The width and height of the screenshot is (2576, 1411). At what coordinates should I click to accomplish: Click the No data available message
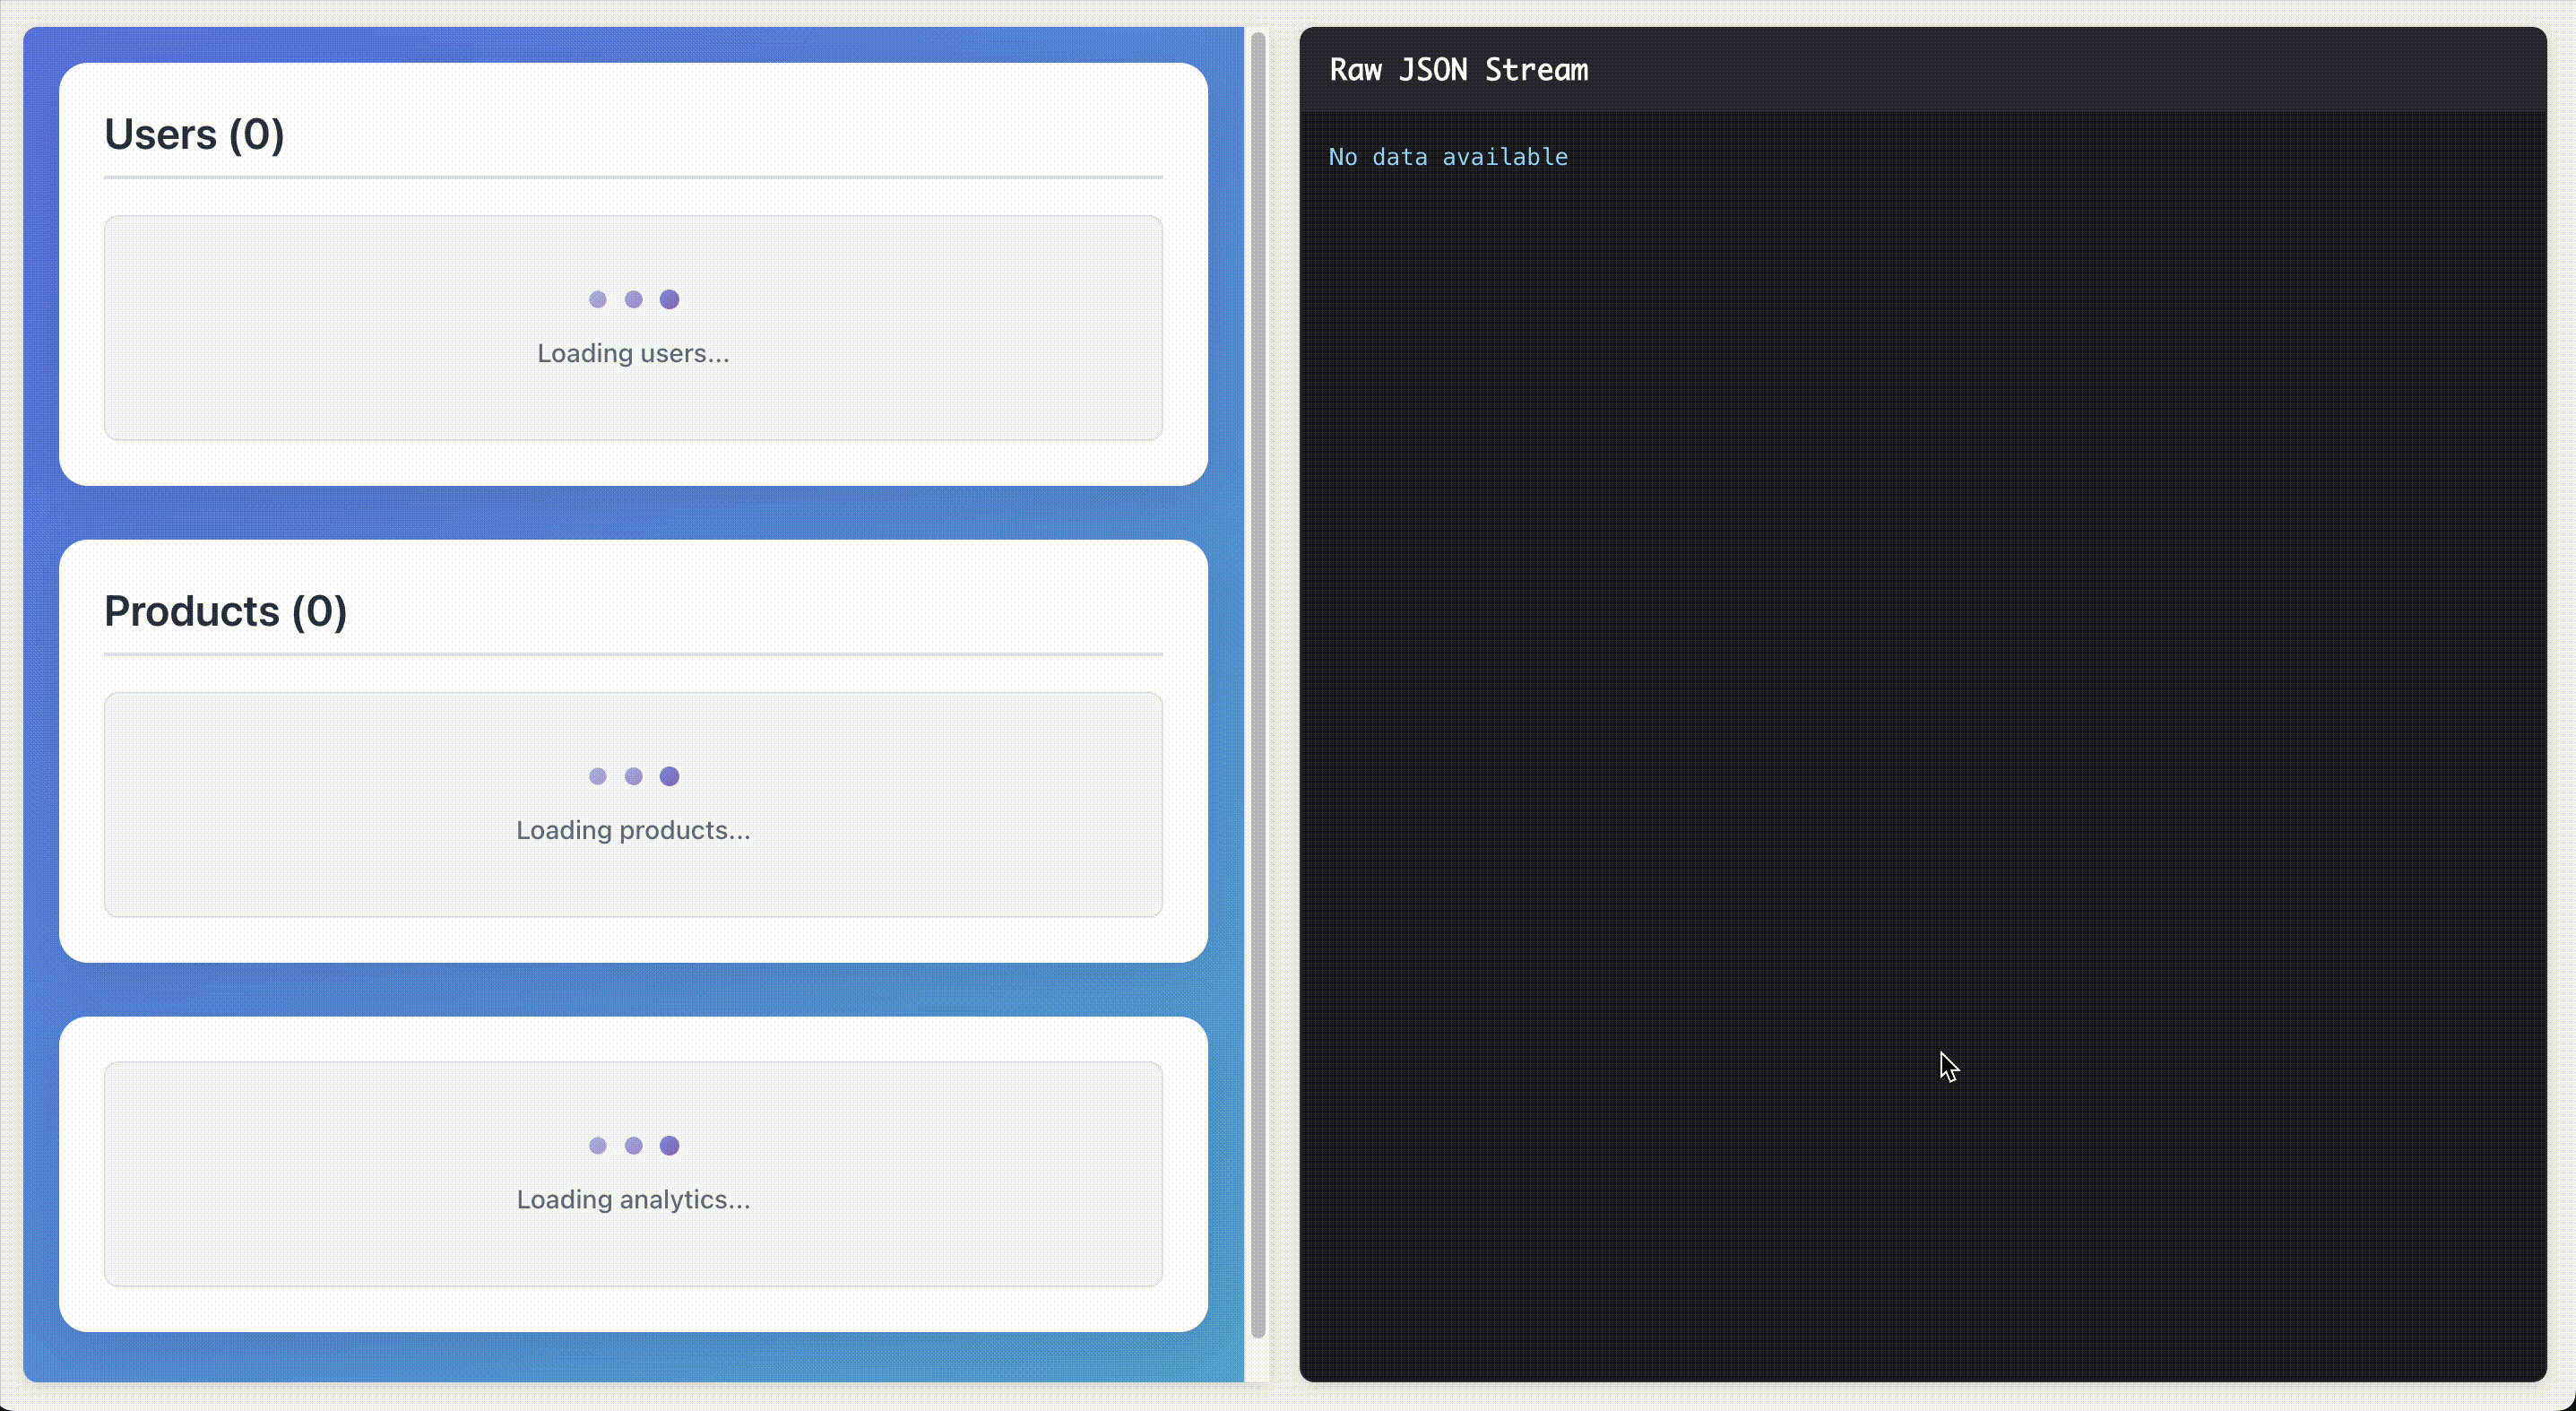coord(1447,157)
